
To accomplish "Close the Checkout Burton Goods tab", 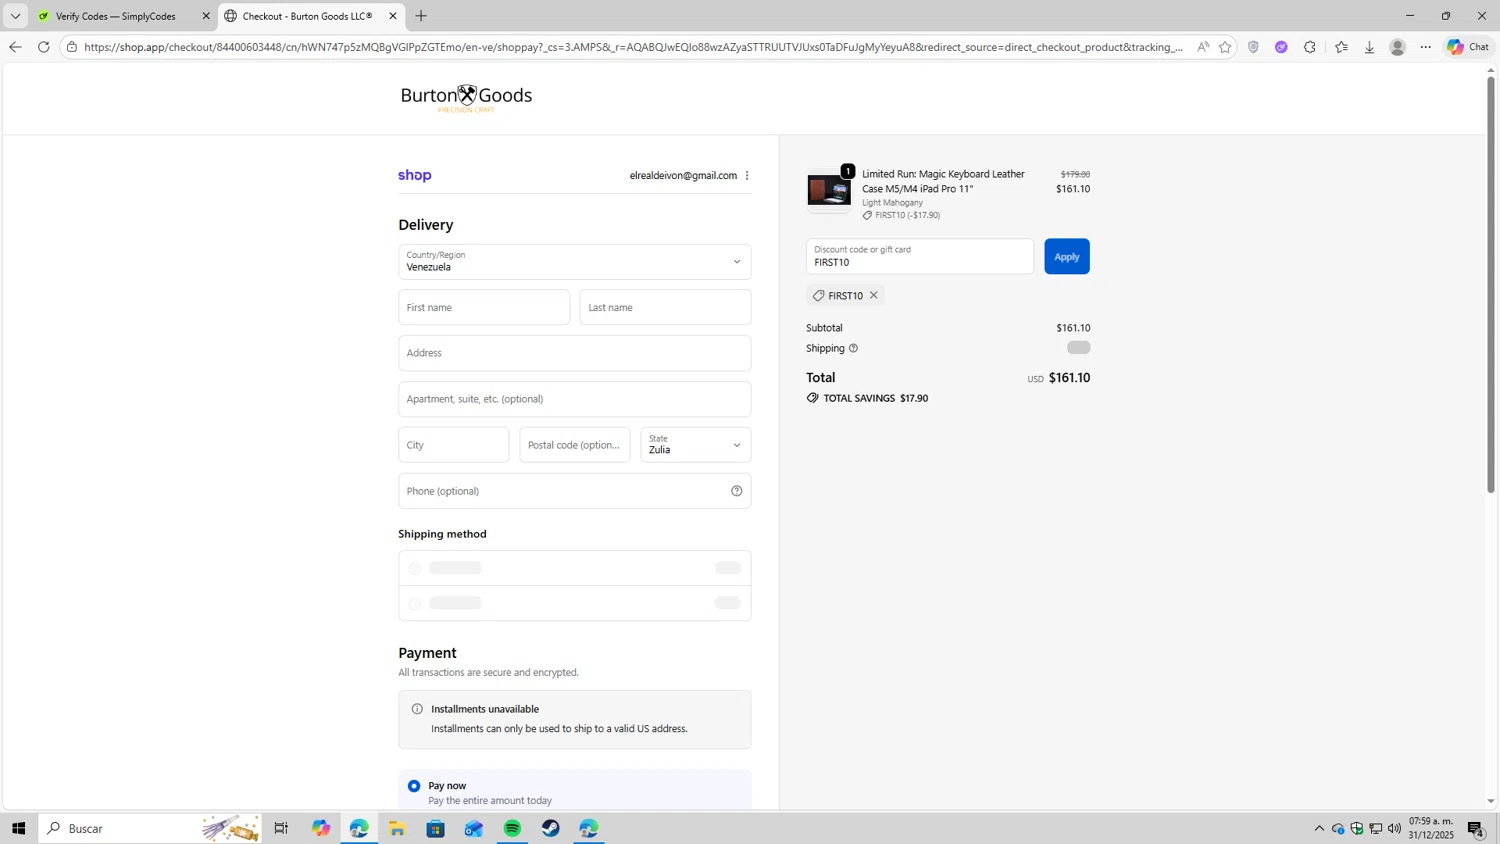I will click(x=393, y=16).
